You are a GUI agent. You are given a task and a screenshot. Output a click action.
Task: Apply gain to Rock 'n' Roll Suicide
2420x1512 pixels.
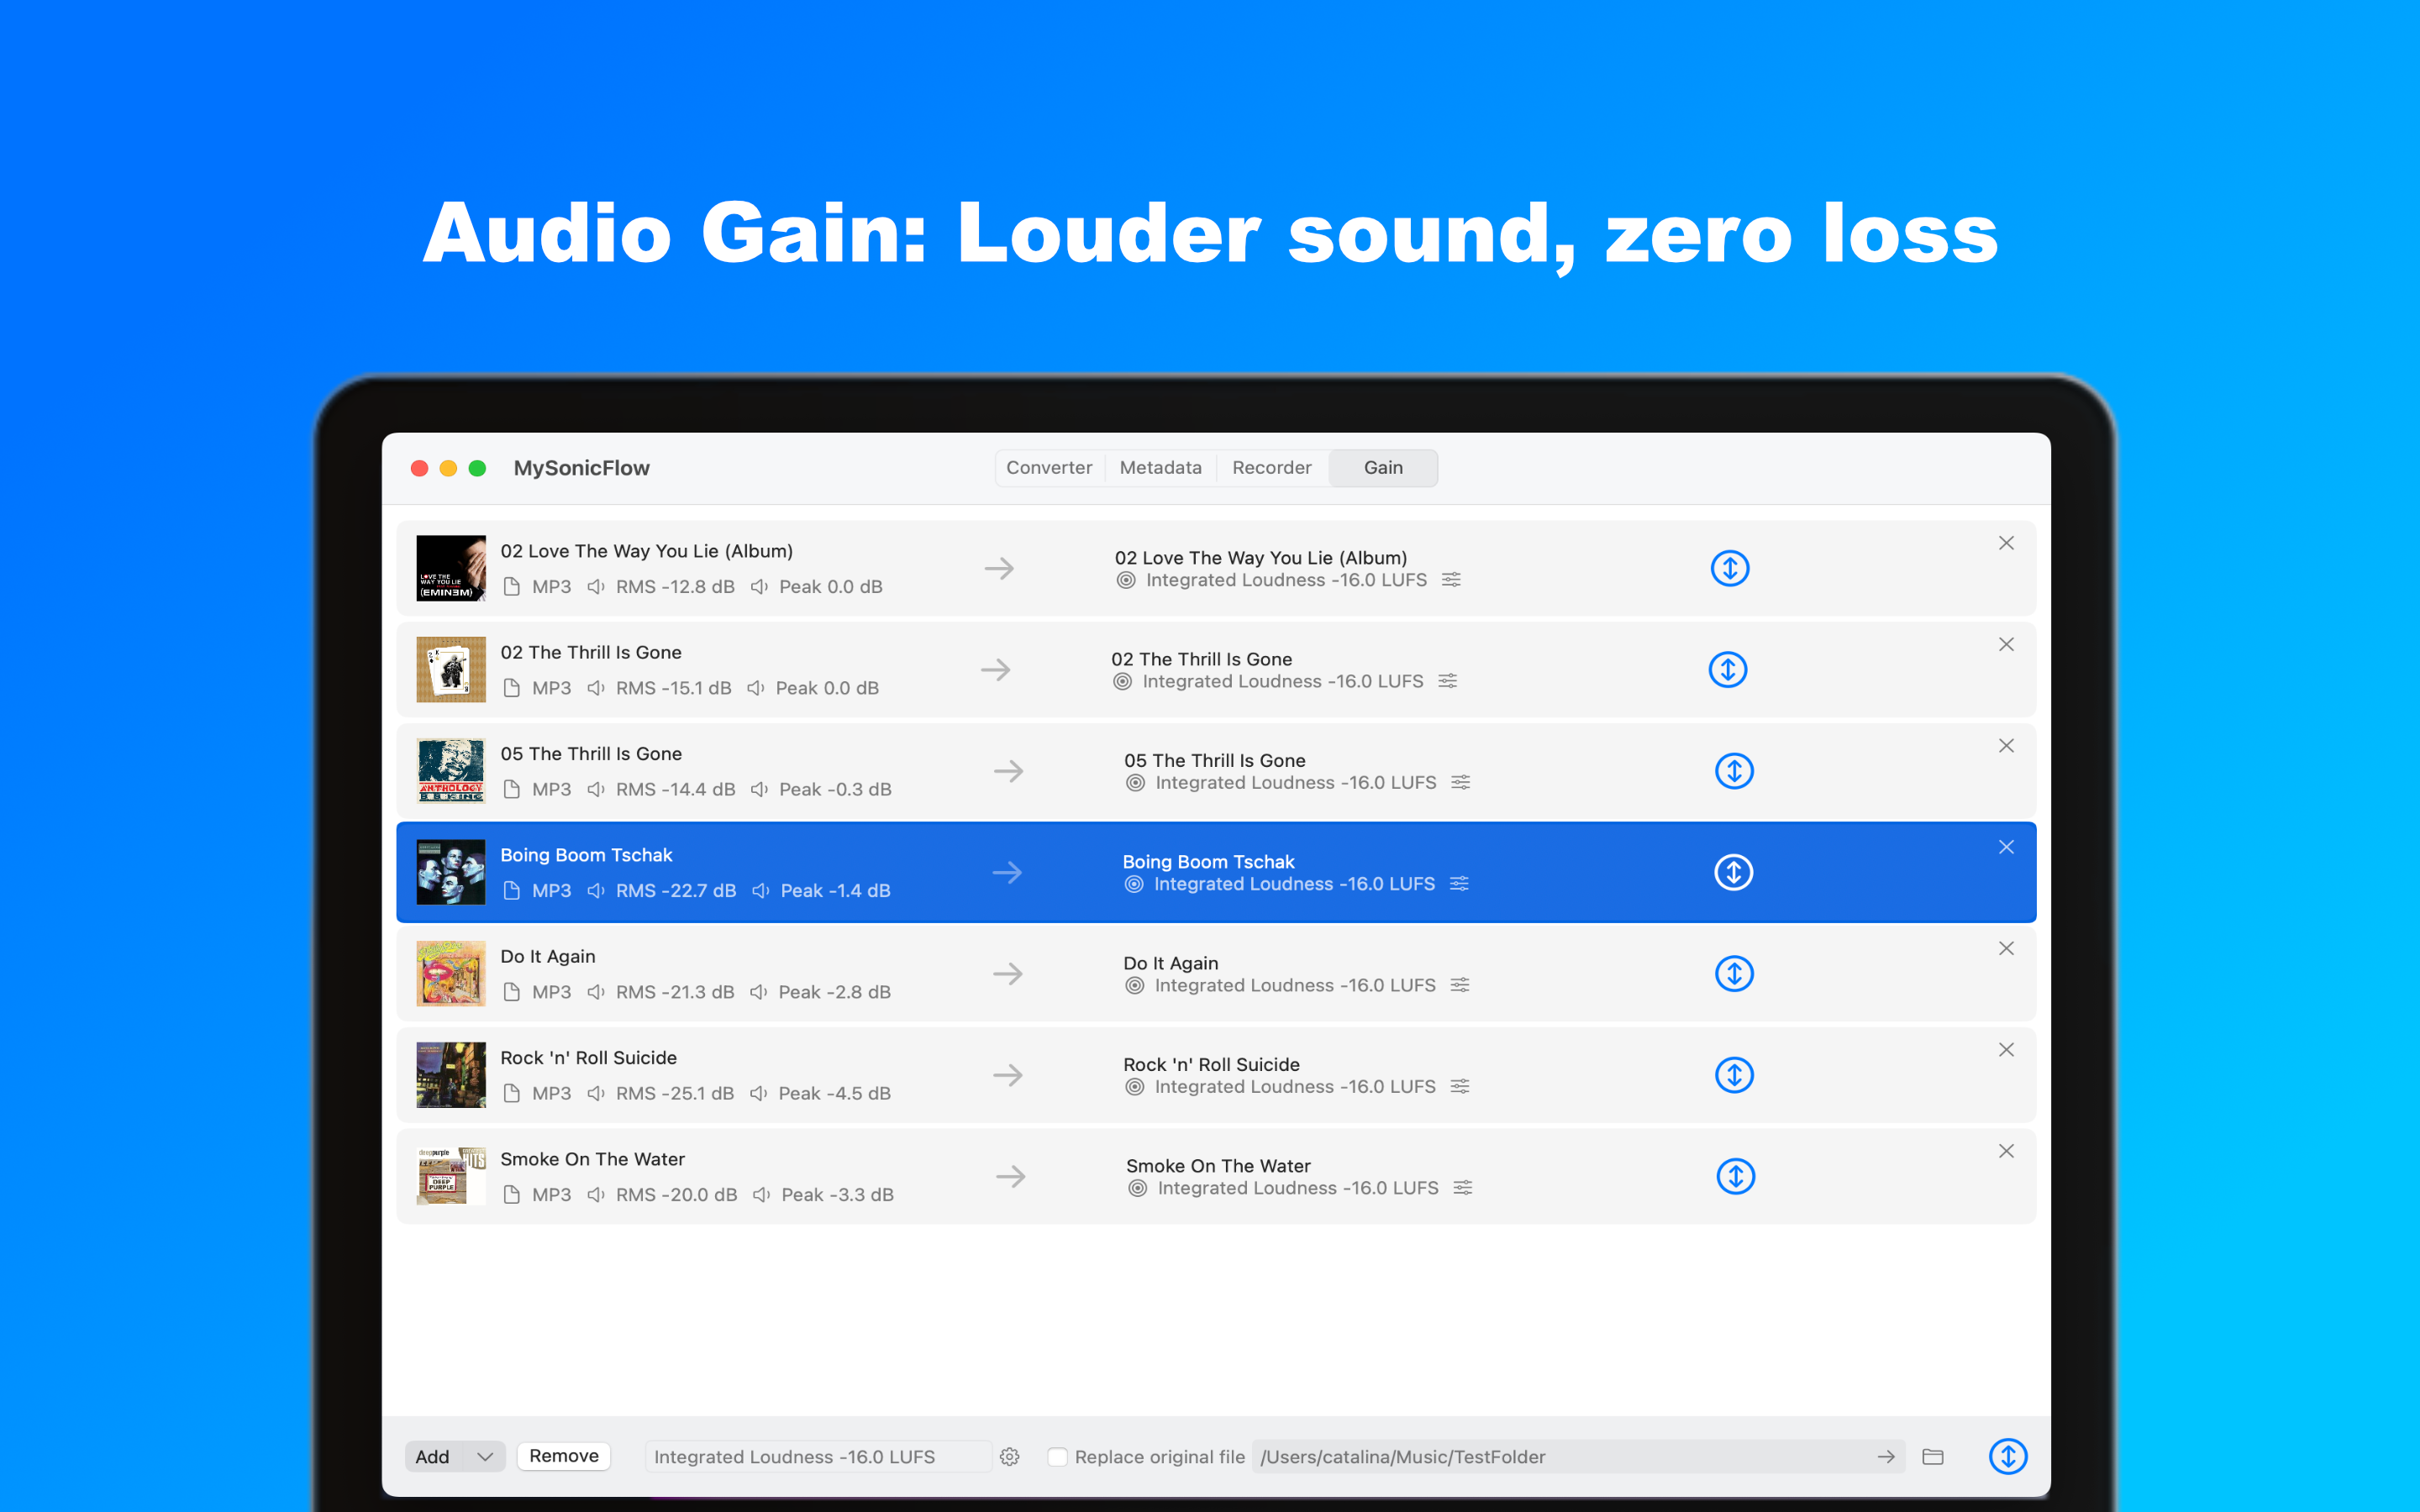[x=1734, y=1075]
